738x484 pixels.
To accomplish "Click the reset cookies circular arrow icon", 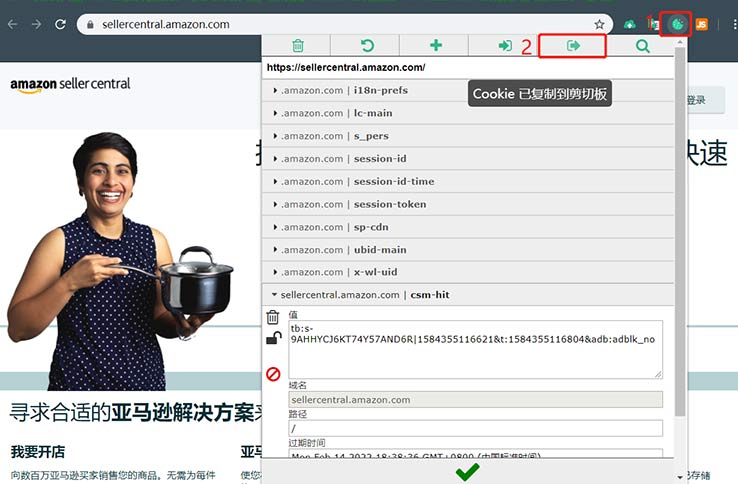I will (367, 46).
